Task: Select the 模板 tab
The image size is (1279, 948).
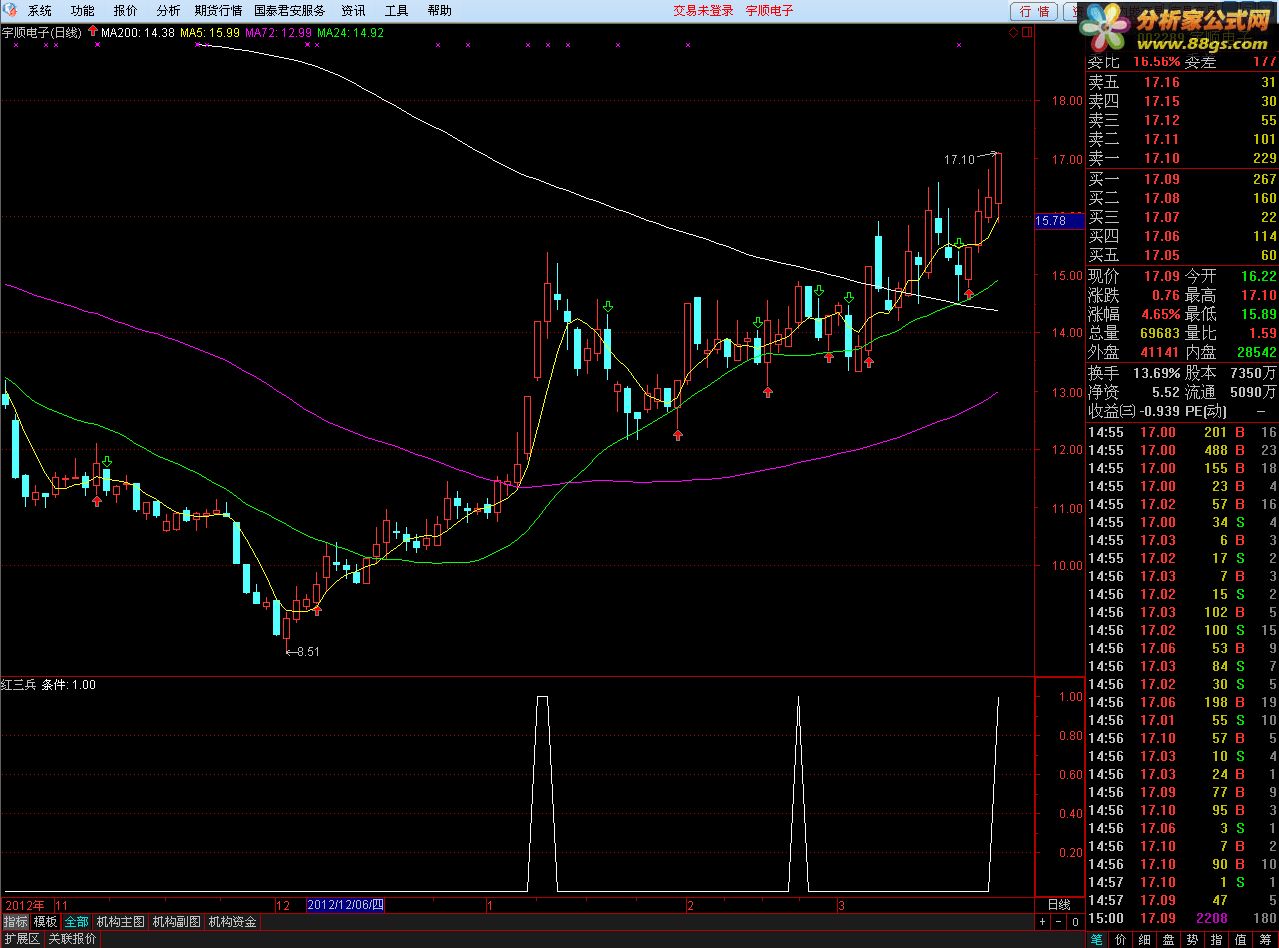Action: click(45, 922)
